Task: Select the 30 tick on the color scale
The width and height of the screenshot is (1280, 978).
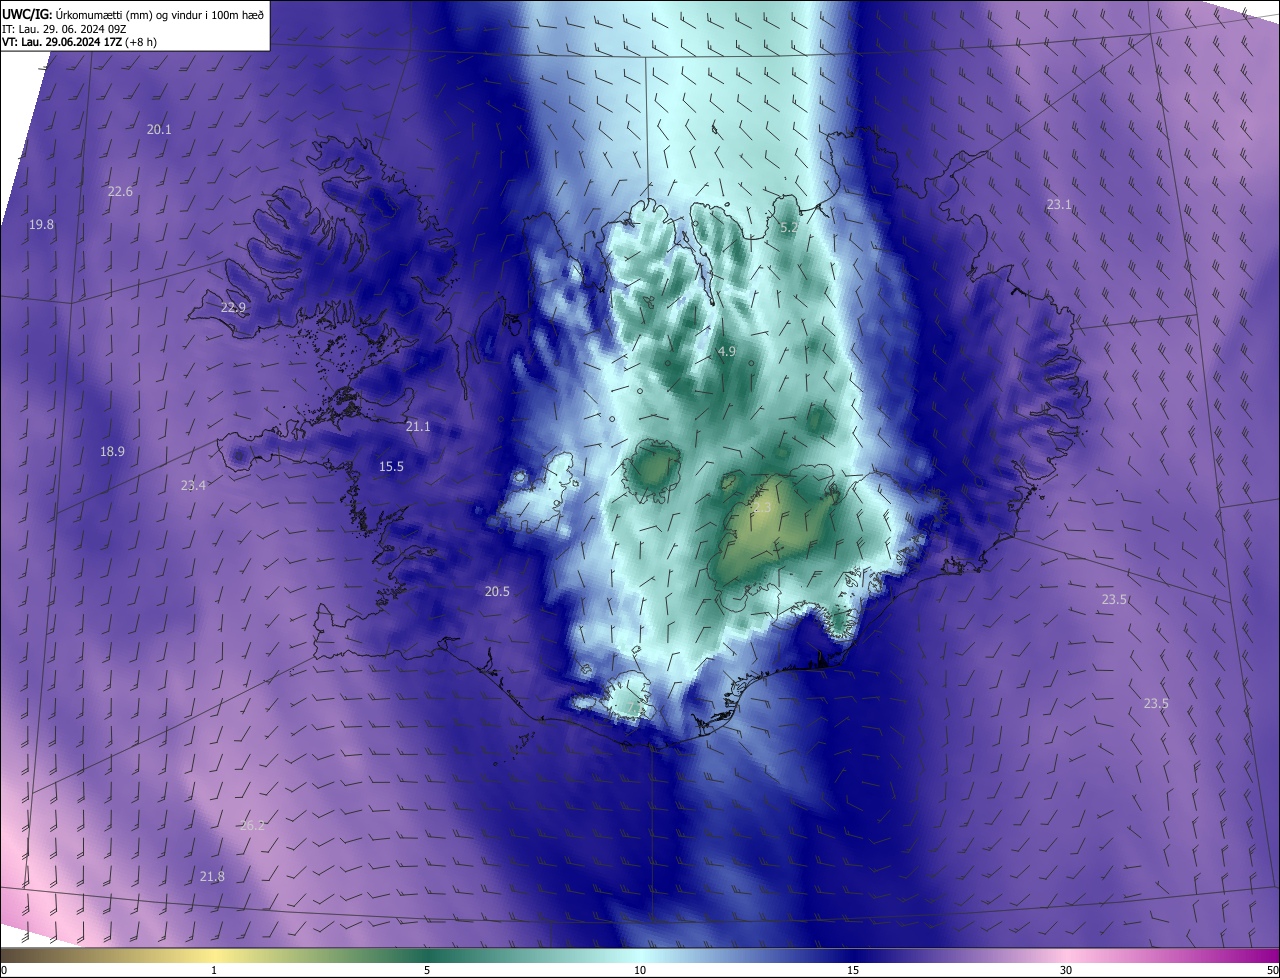Action: 1066,971
